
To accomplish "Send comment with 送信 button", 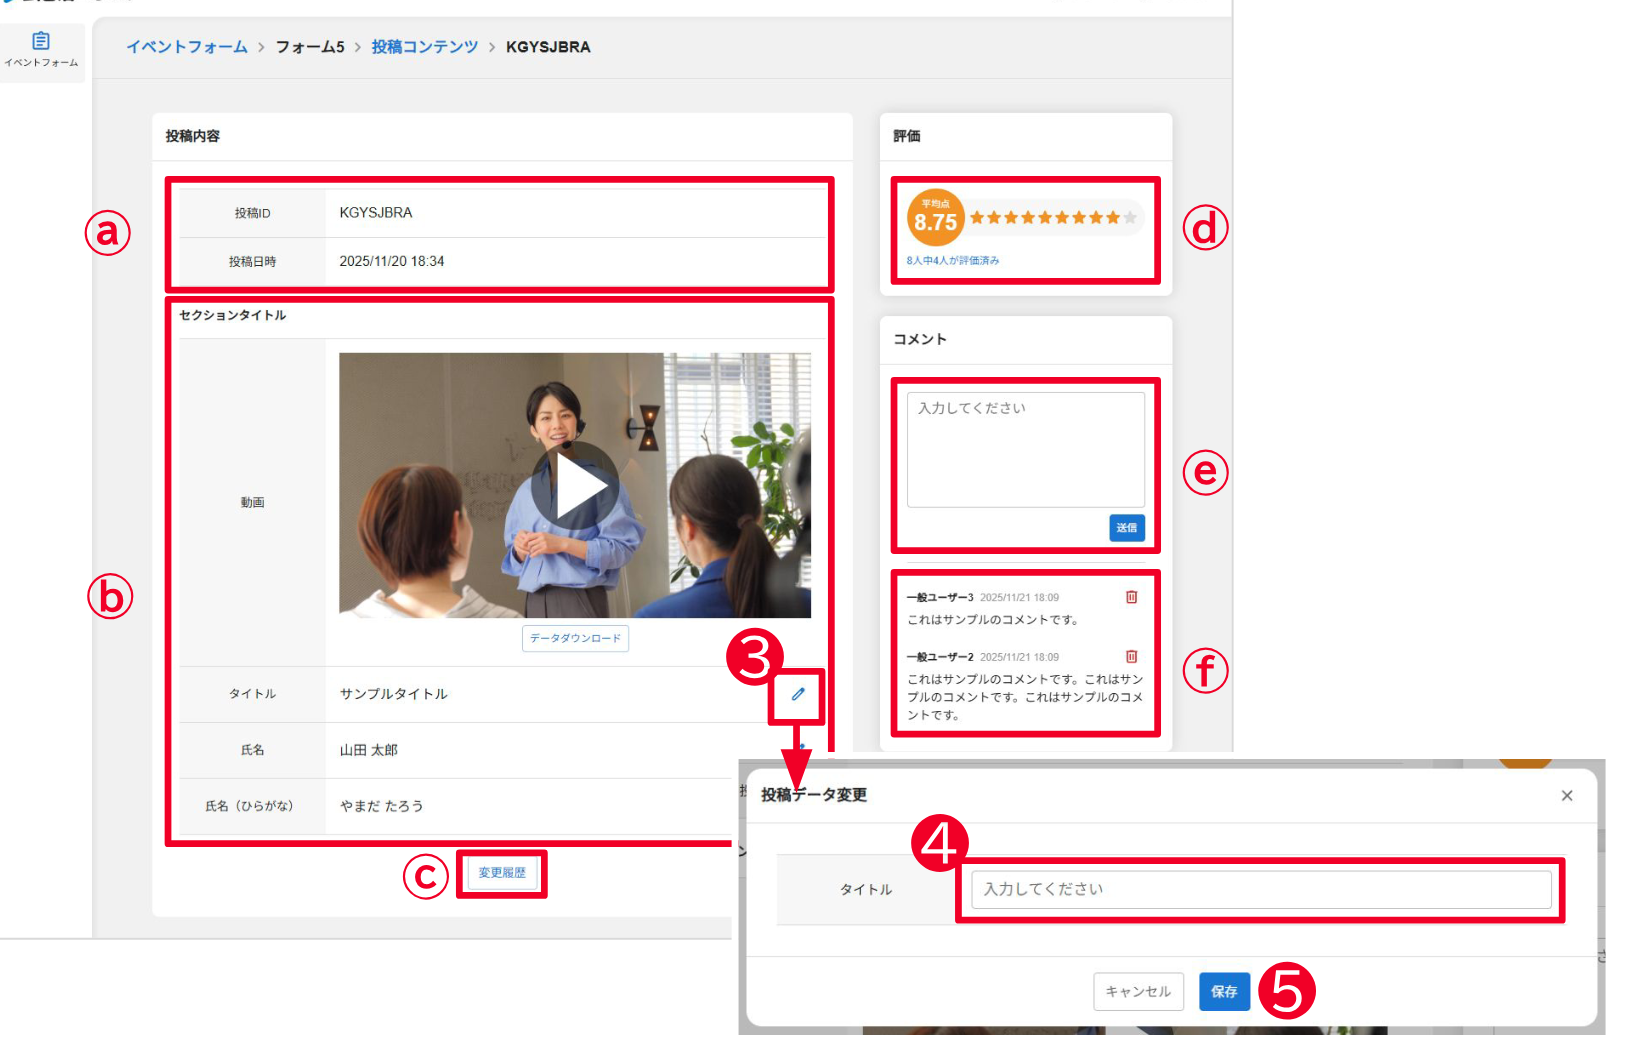I will (x=1127, y=528).
